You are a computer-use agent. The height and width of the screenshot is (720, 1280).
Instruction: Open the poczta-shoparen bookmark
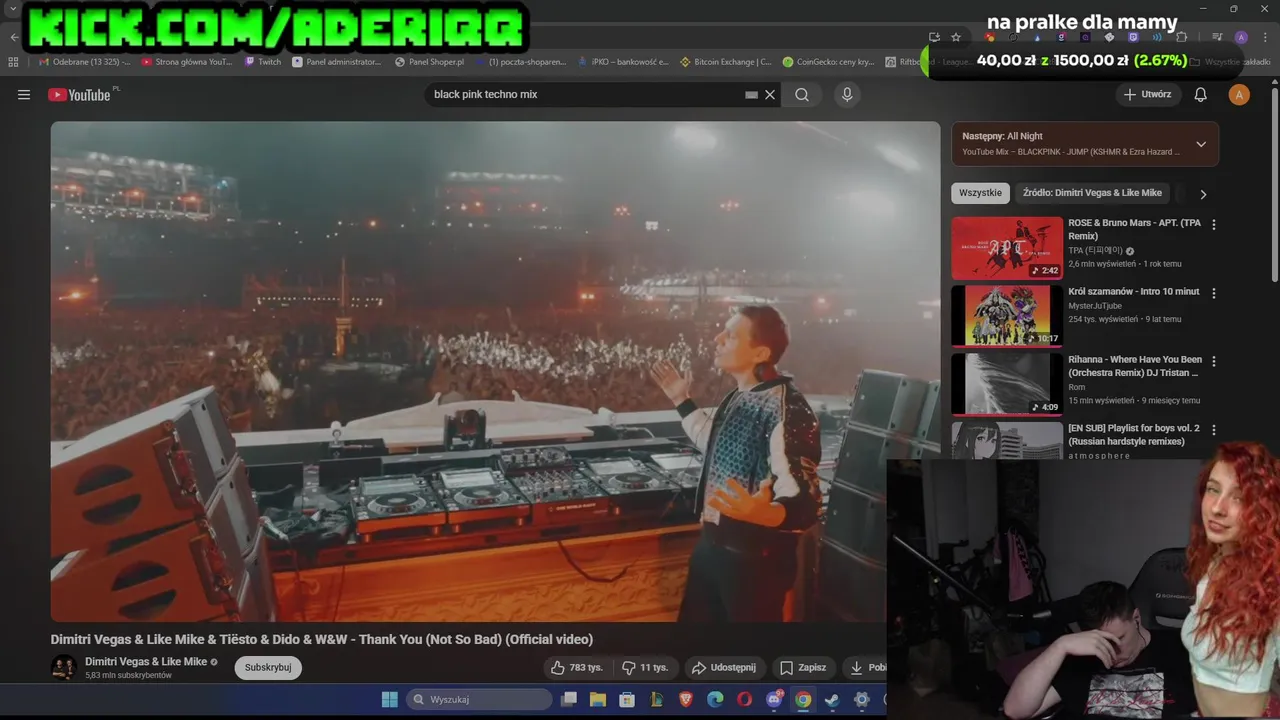coord(521,62)
